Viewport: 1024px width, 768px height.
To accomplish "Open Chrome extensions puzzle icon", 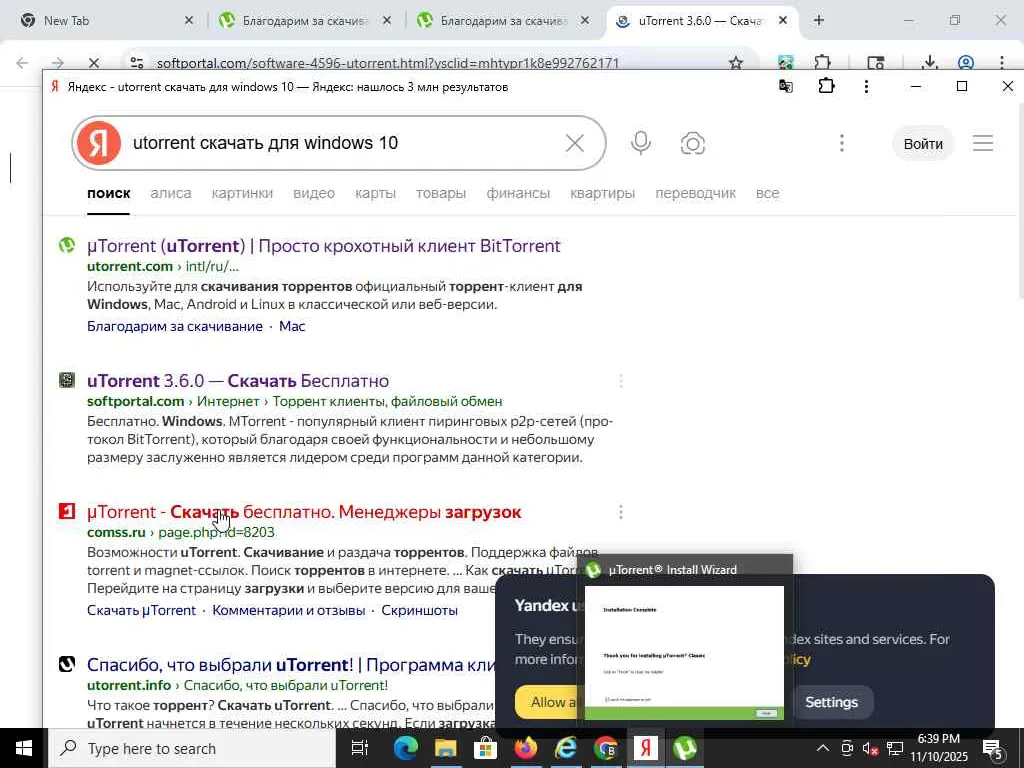I will [822, 63].
